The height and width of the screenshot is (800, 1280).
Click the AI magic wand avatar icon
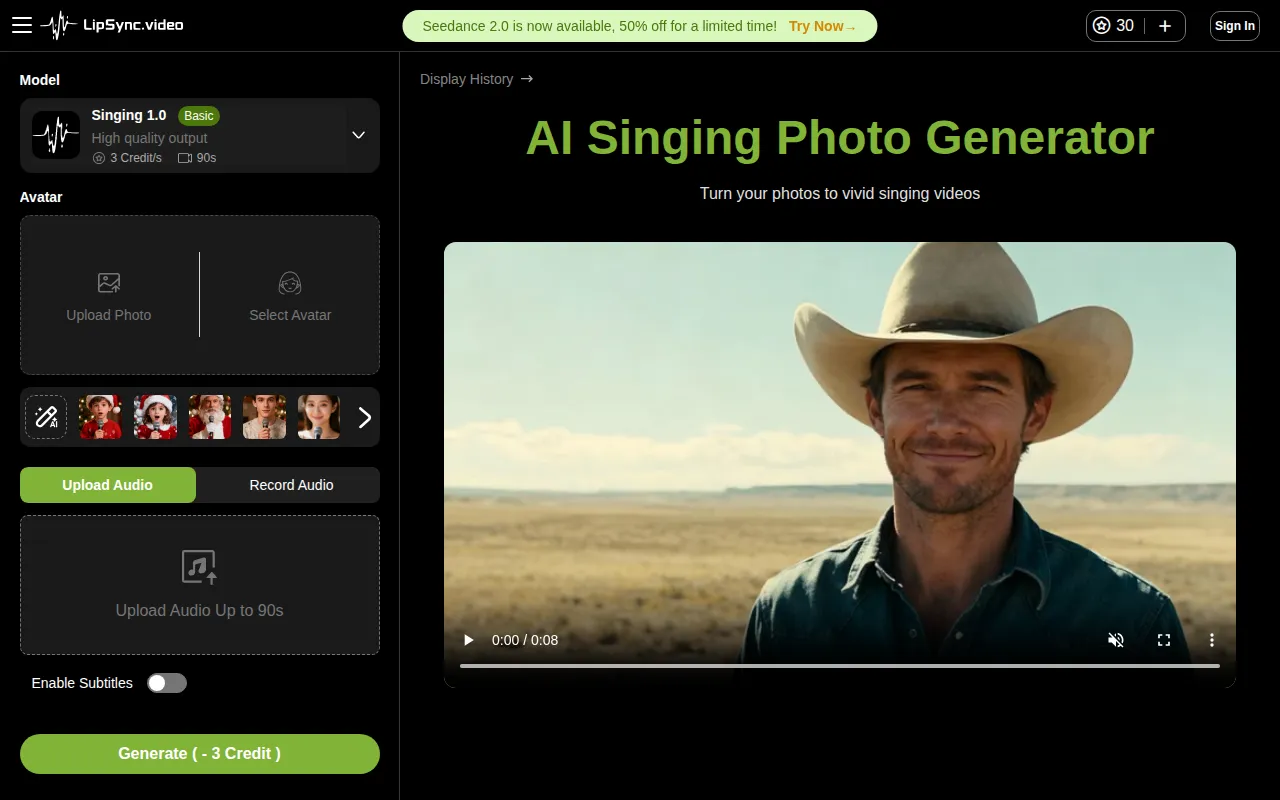click(x=46, y=417)
